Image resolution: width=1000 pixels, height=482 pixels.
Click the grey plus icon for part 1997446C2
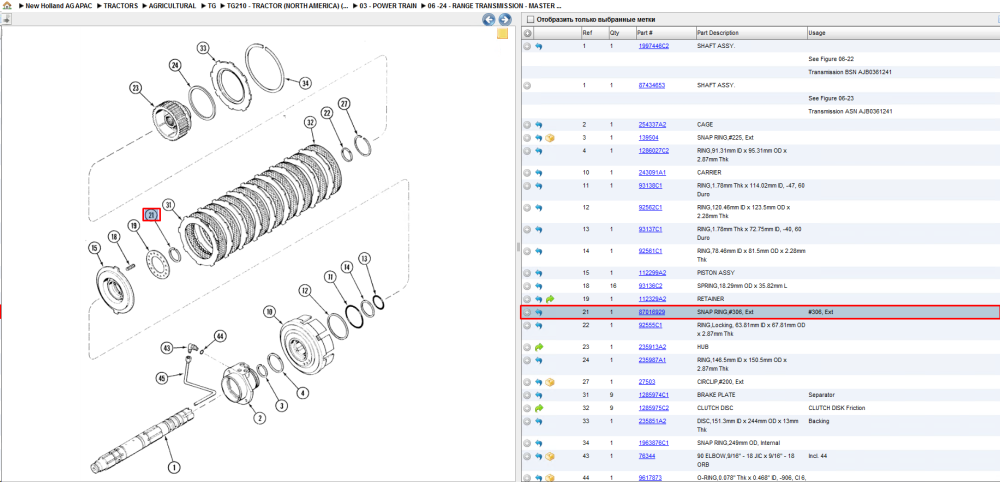pyautogui.click(x=527, y=47)
